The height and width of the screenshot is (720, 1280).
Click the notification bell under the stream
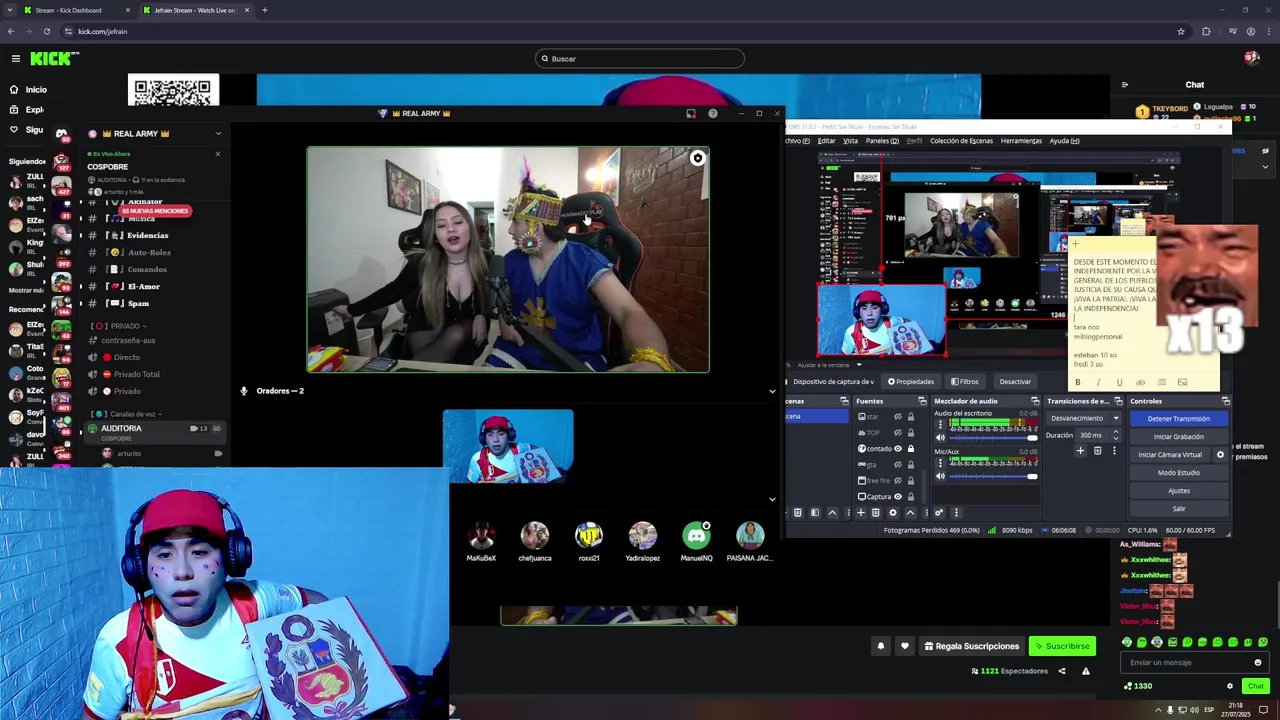[x=880, y=646]
